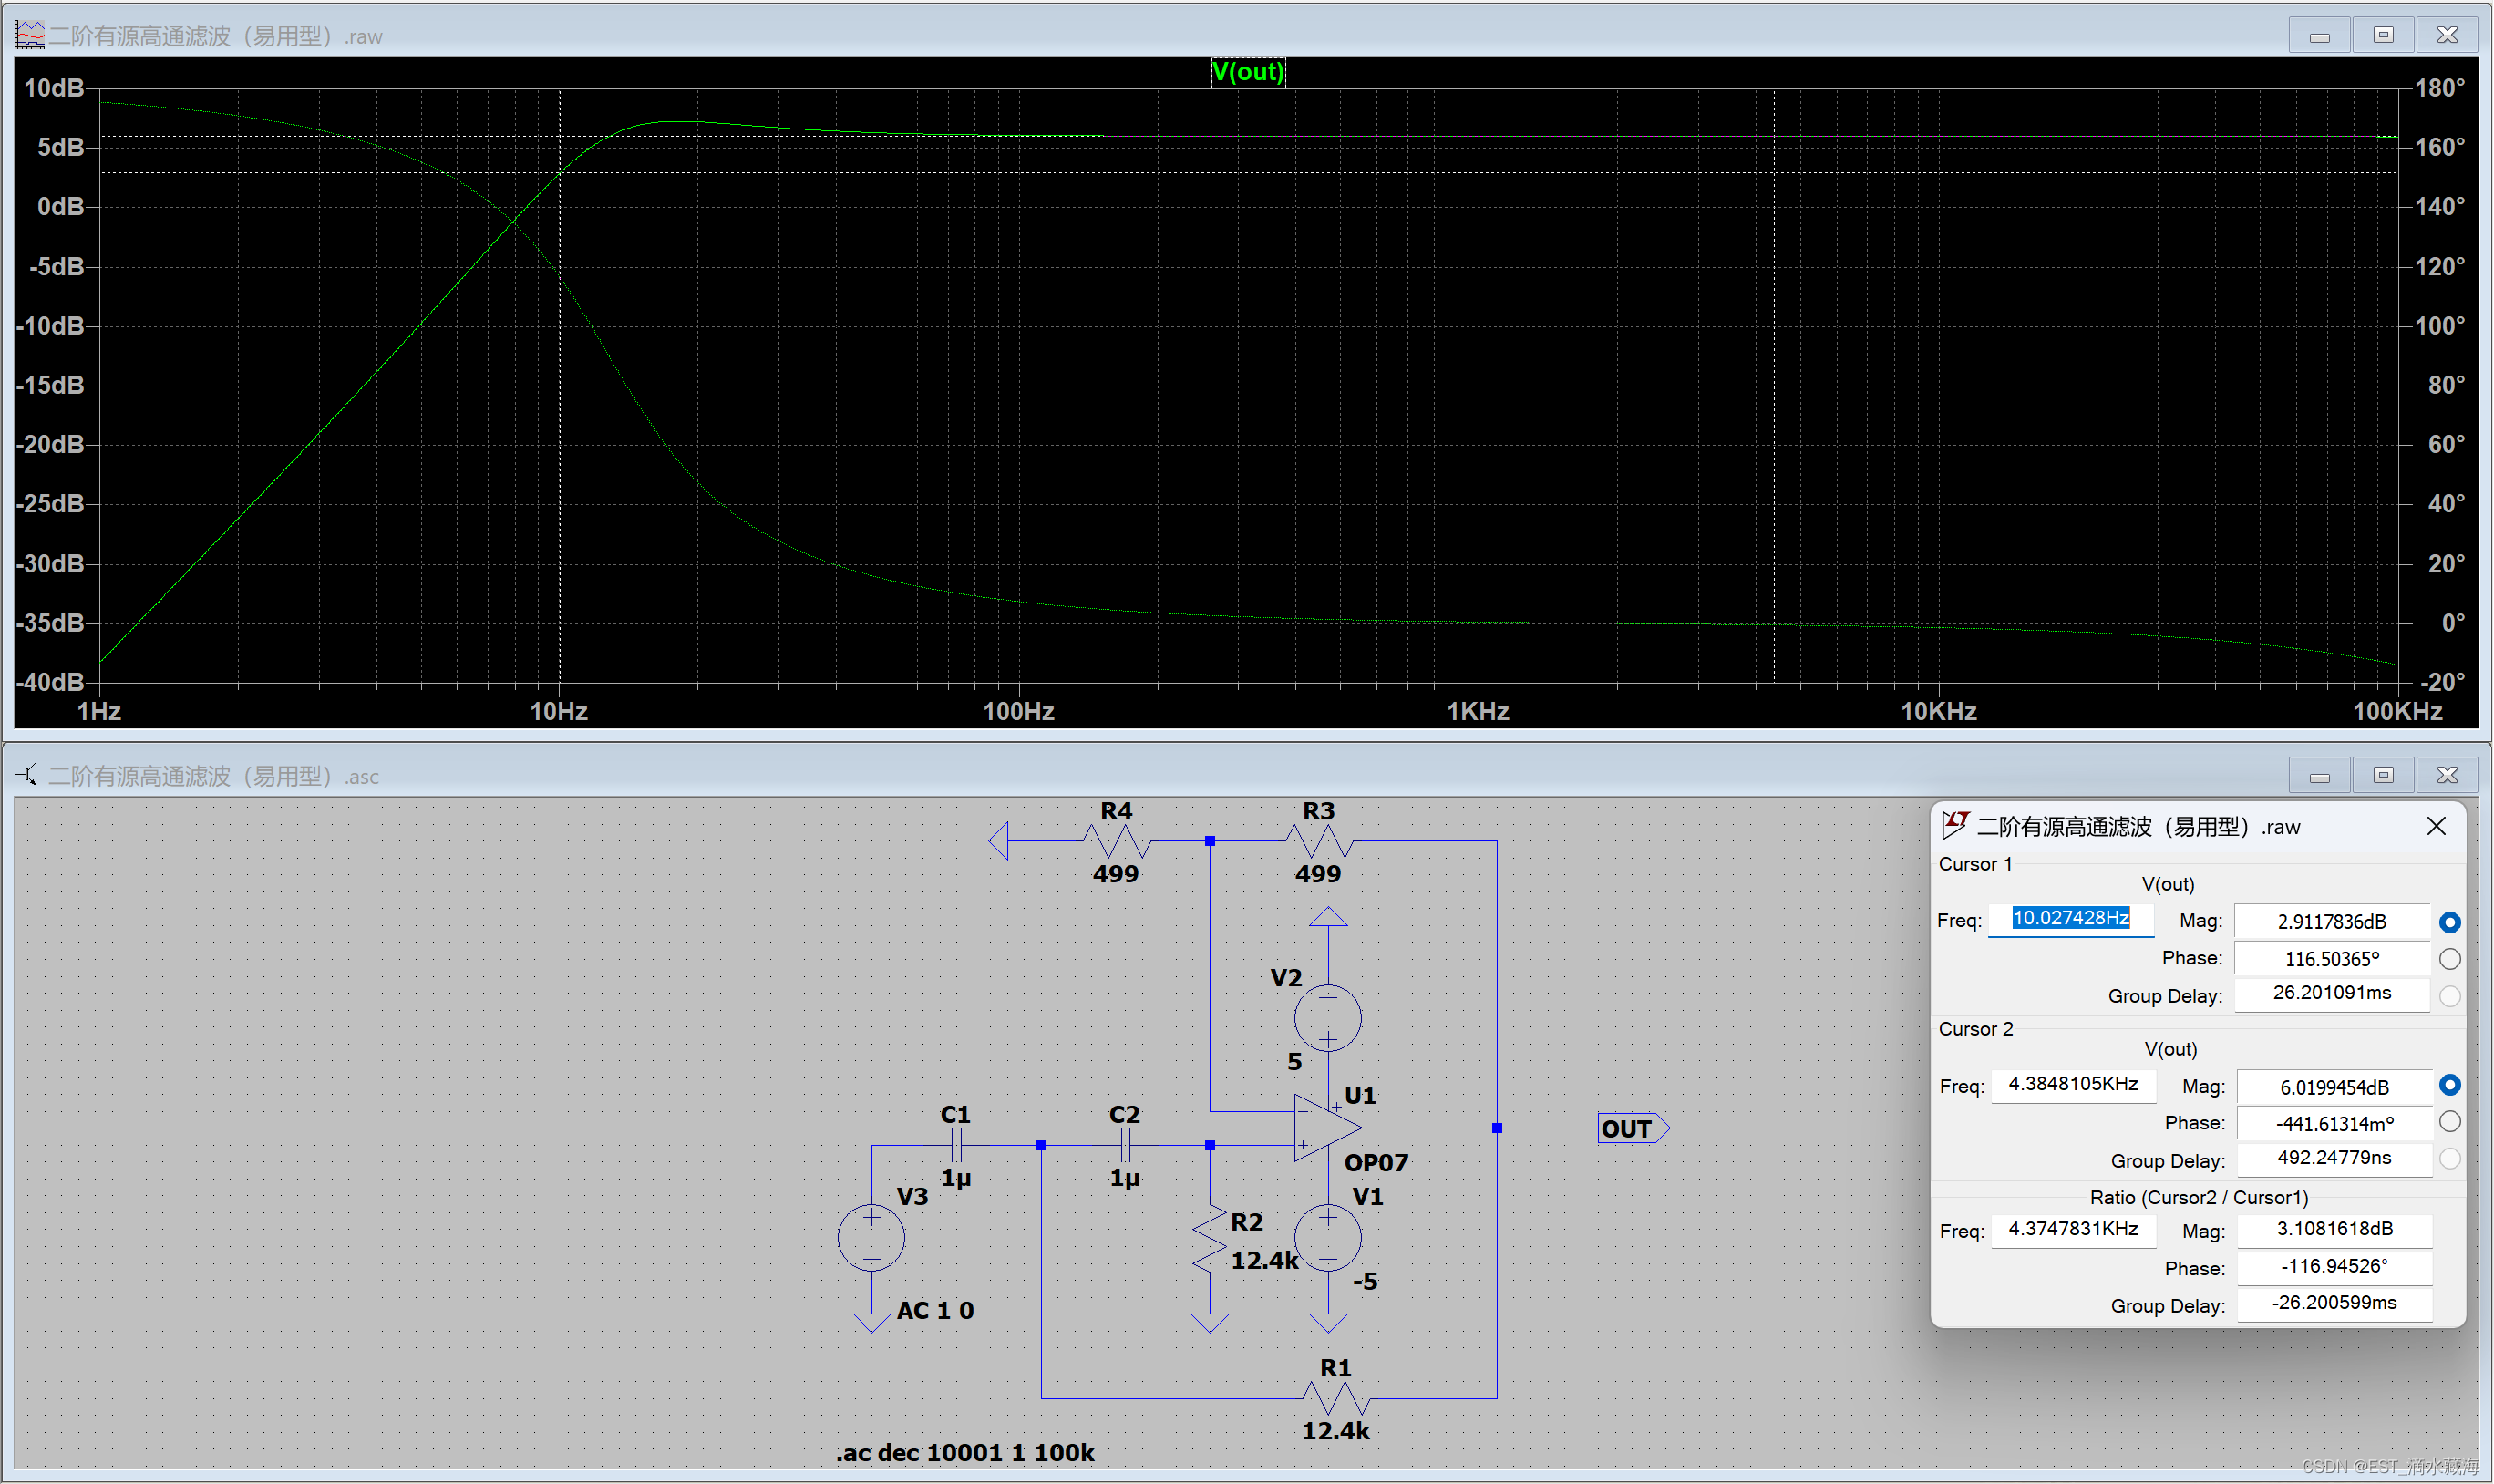Click Ratio Phase value field

[2334, 1267]
